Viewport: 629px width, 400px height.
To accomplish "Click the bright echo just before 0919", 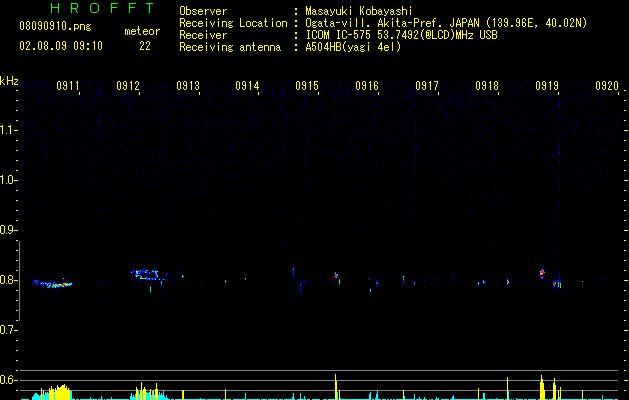I will coord(542,273).
